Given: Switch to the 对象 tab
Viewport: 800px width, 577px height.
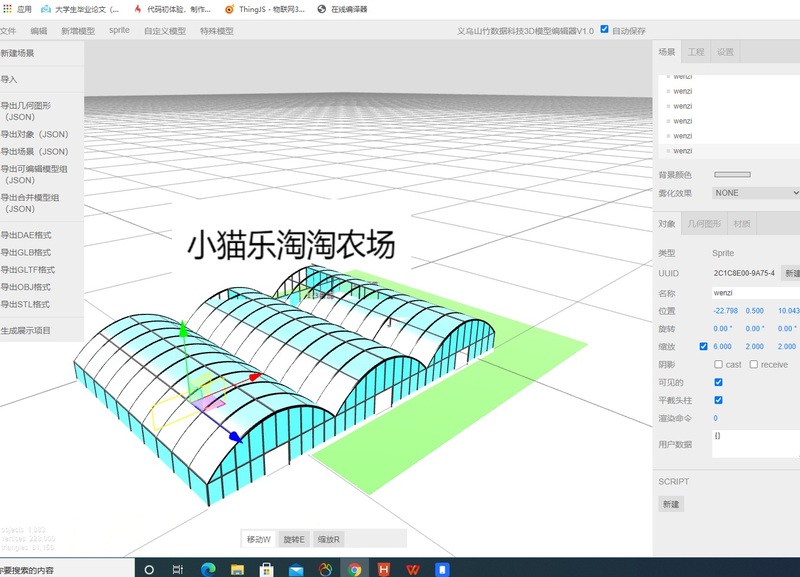Looking at the screenshot, I should pos(667,224).
